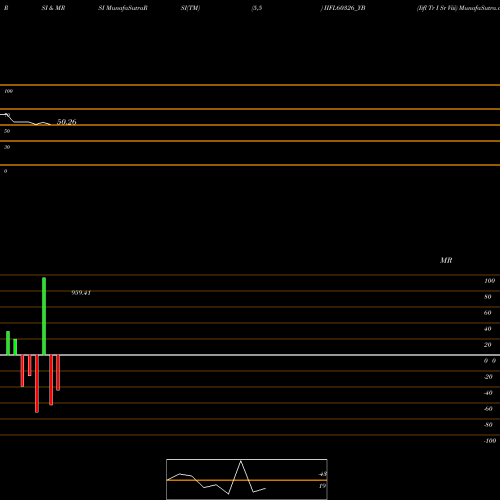Click the longest red negative bar

pyautogui.click(x=37, y=384)
